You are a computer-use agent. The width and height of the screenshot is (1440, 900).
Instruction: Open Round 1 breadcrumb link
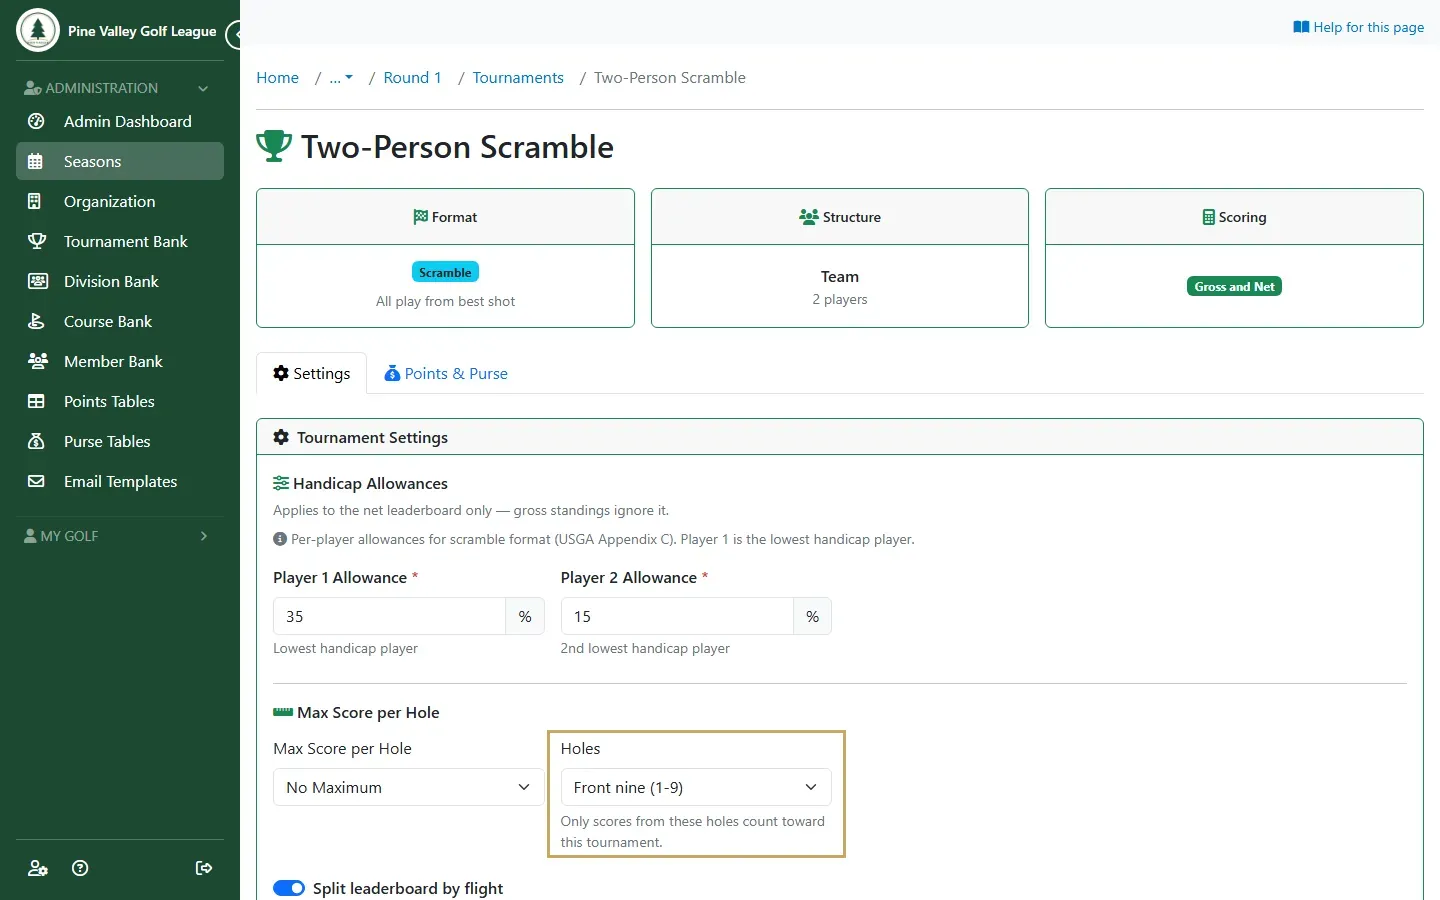tap(412, 77)
